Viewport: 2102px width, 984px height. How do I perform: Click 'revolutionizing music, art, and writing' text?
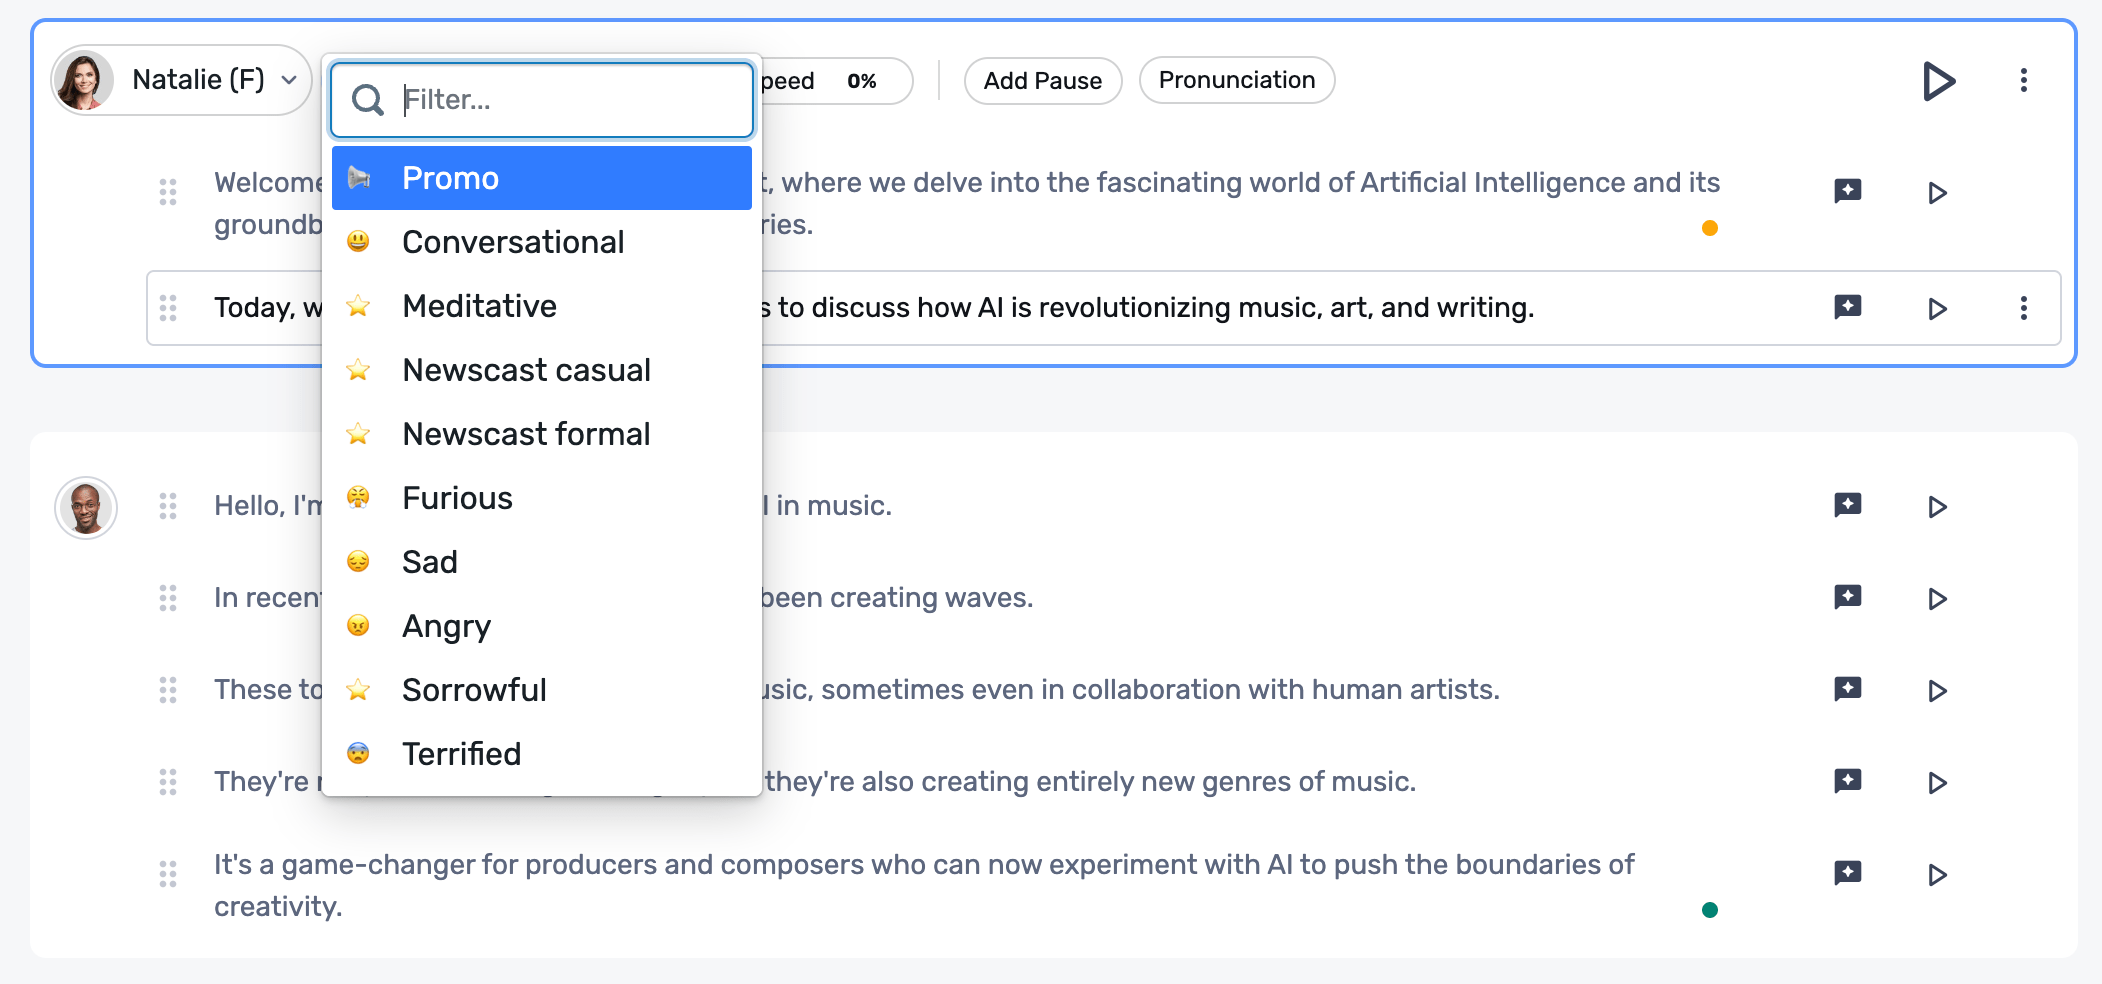click(1284, 307)
